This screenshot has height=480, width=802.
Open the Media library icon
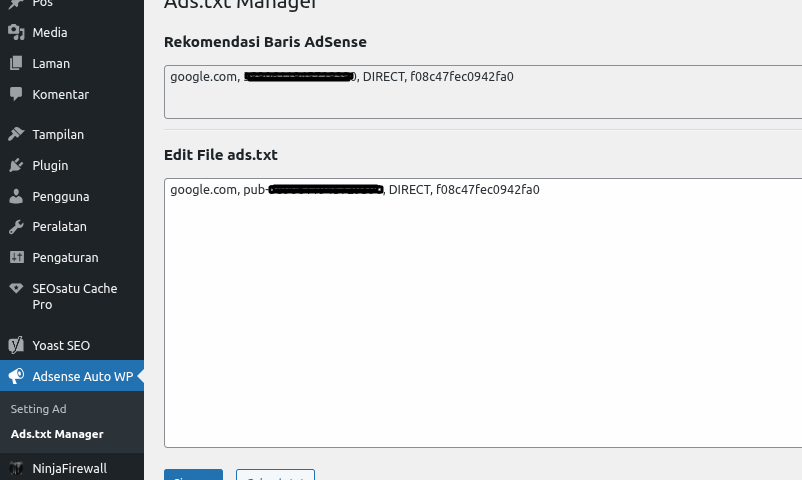click(x=16, y=32)
